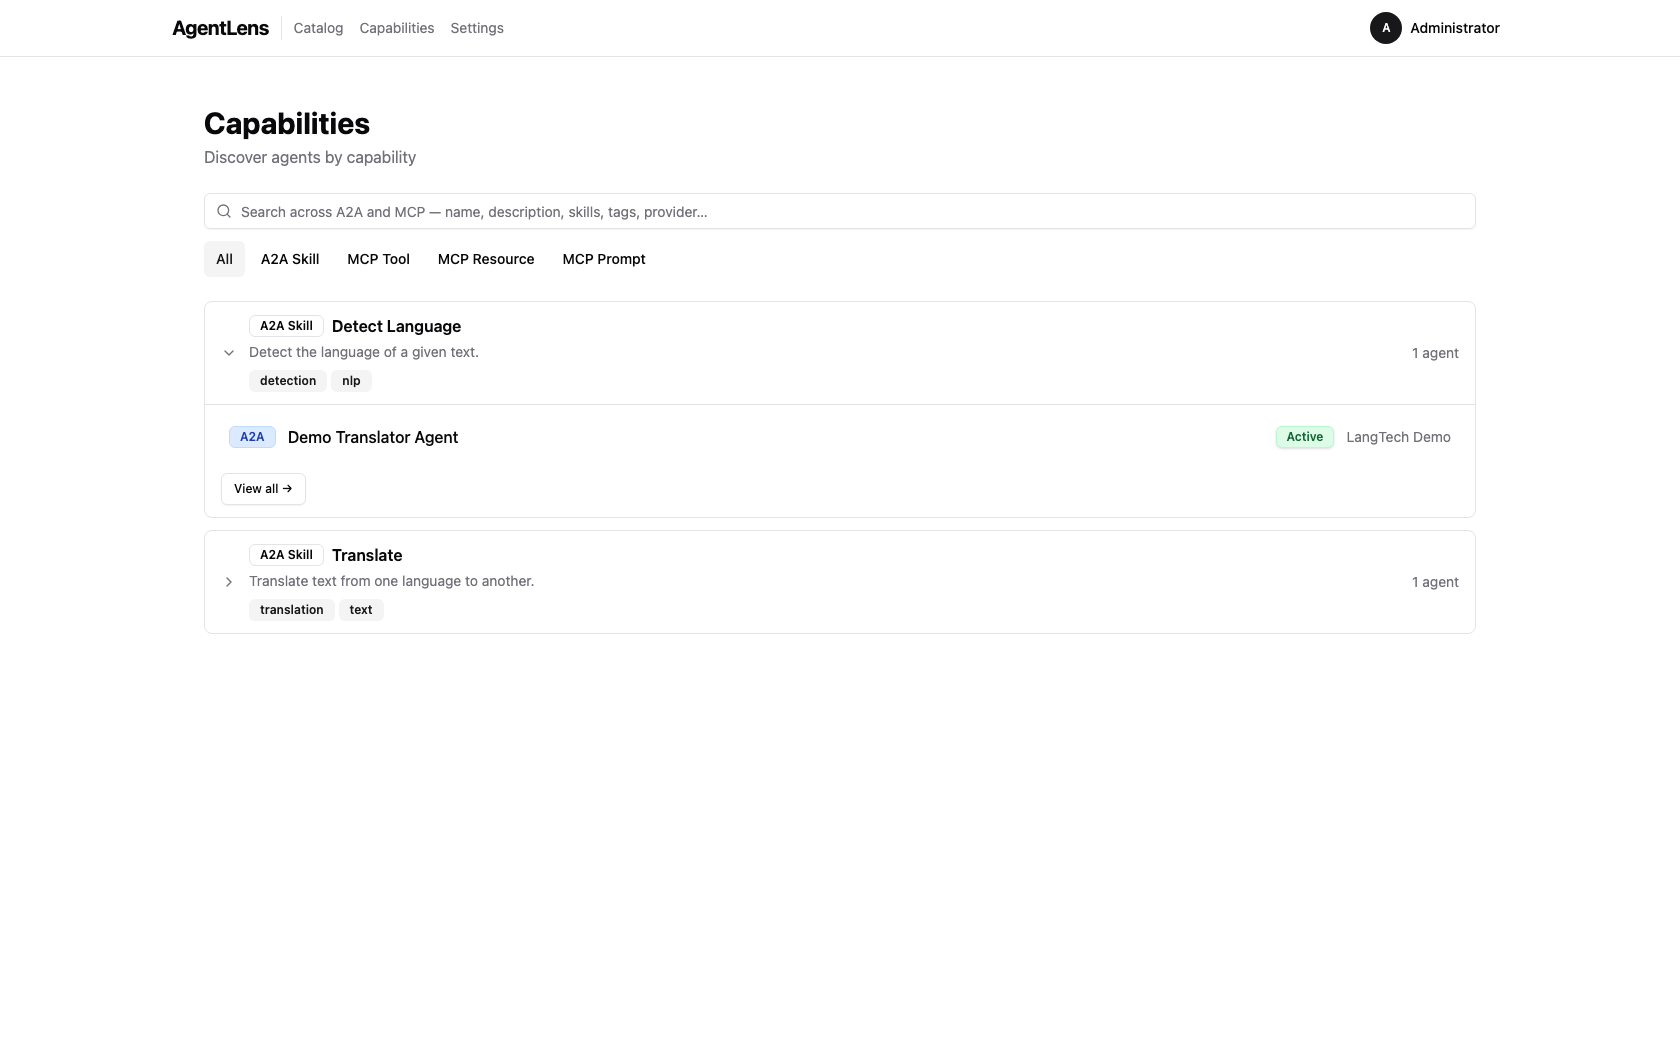Image resolution: width=1680 pixels, height=1050 pixels.
Task: Click the A2A Skill badge beside Translate
Action: pyautogui.click(x=285, y=554)
